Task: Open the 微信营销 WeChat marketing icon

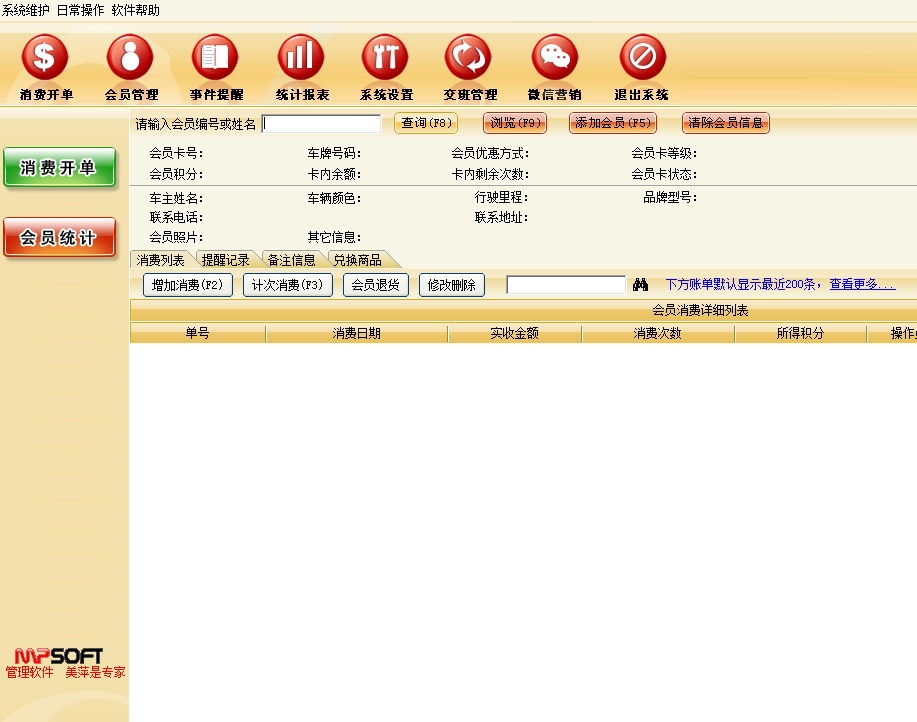Action: (x=555, y=59)
